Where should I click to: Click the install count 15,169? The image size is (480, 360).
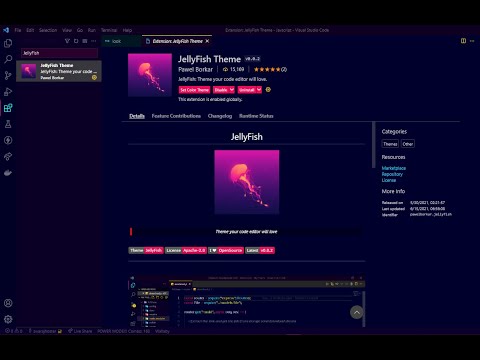tap(233, 69)
